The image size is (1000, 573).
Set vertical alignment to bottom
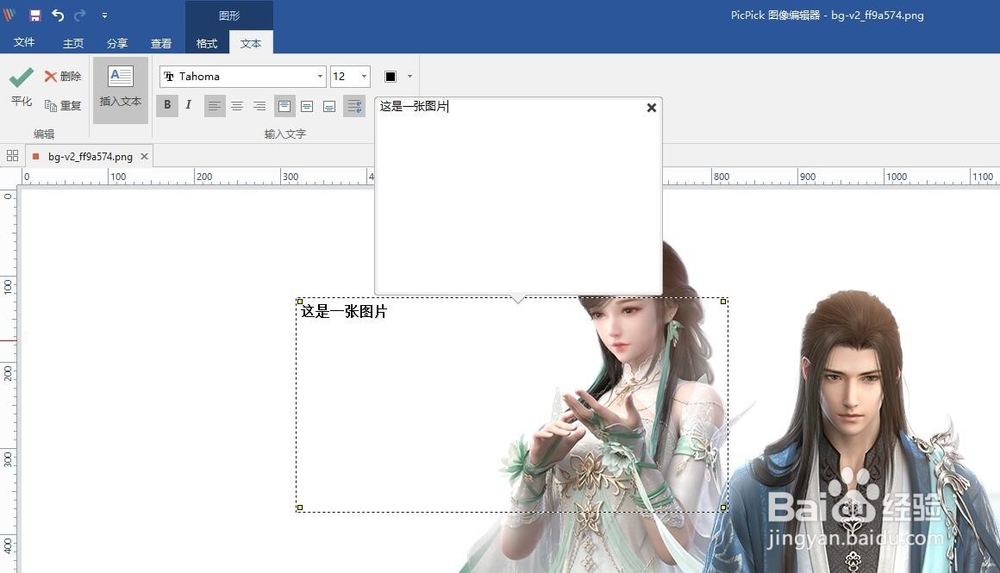(x=329, y=106)
